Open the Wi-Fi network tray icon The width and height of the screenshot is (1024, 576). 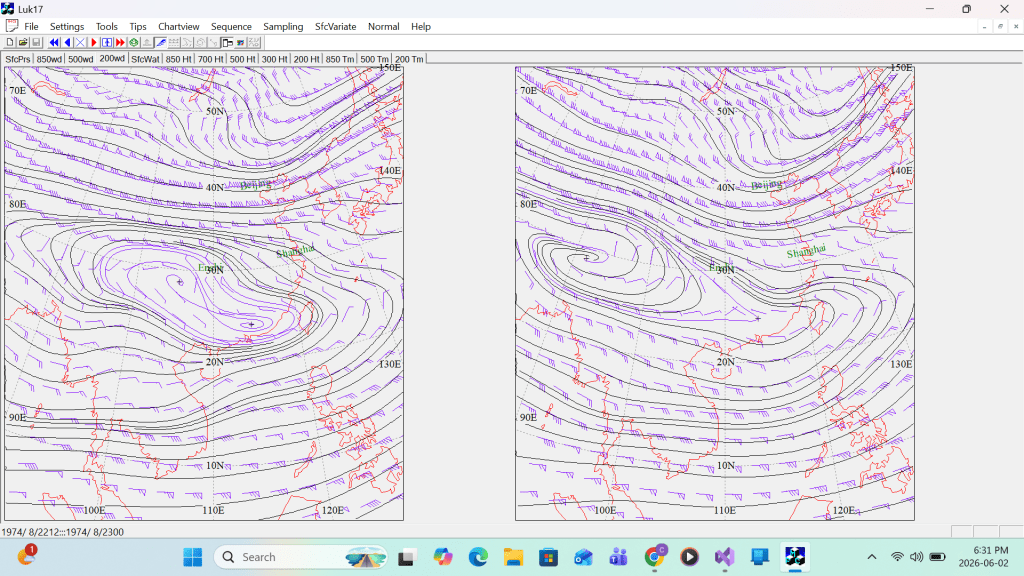(x=897, y=557)
